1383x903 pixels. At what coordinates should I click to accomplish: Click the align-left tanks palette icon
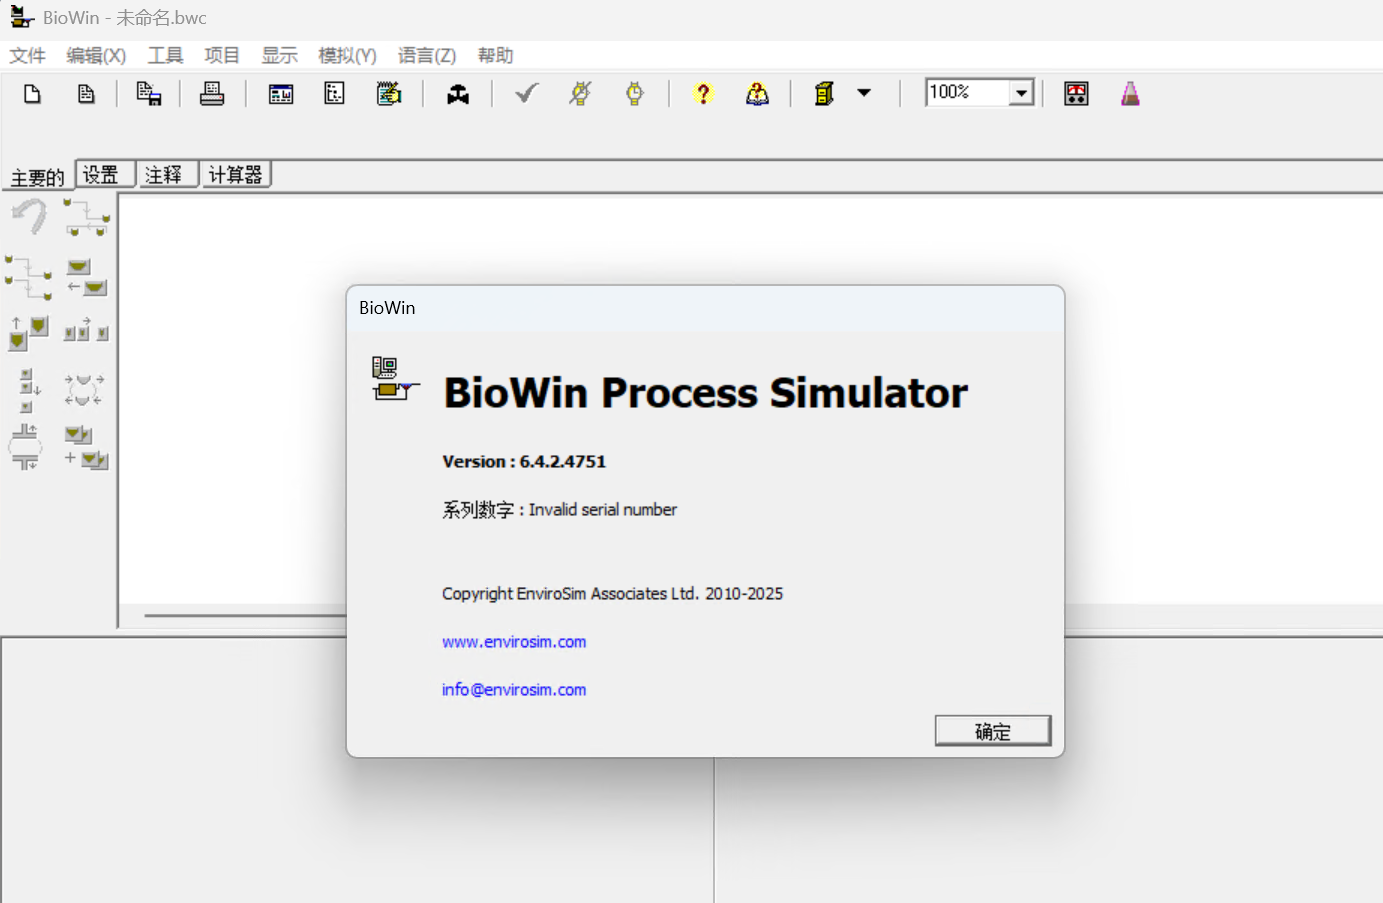86,277
